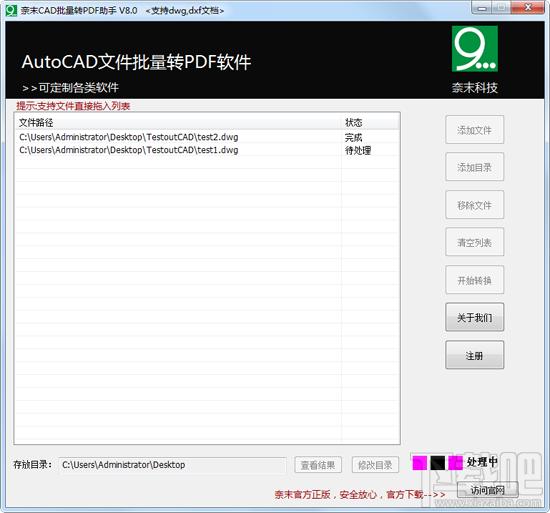The width and height of the screenshot is (550, 513).
Task: Click the green 9 Naimo Technology logo
Action: (474, 49)
